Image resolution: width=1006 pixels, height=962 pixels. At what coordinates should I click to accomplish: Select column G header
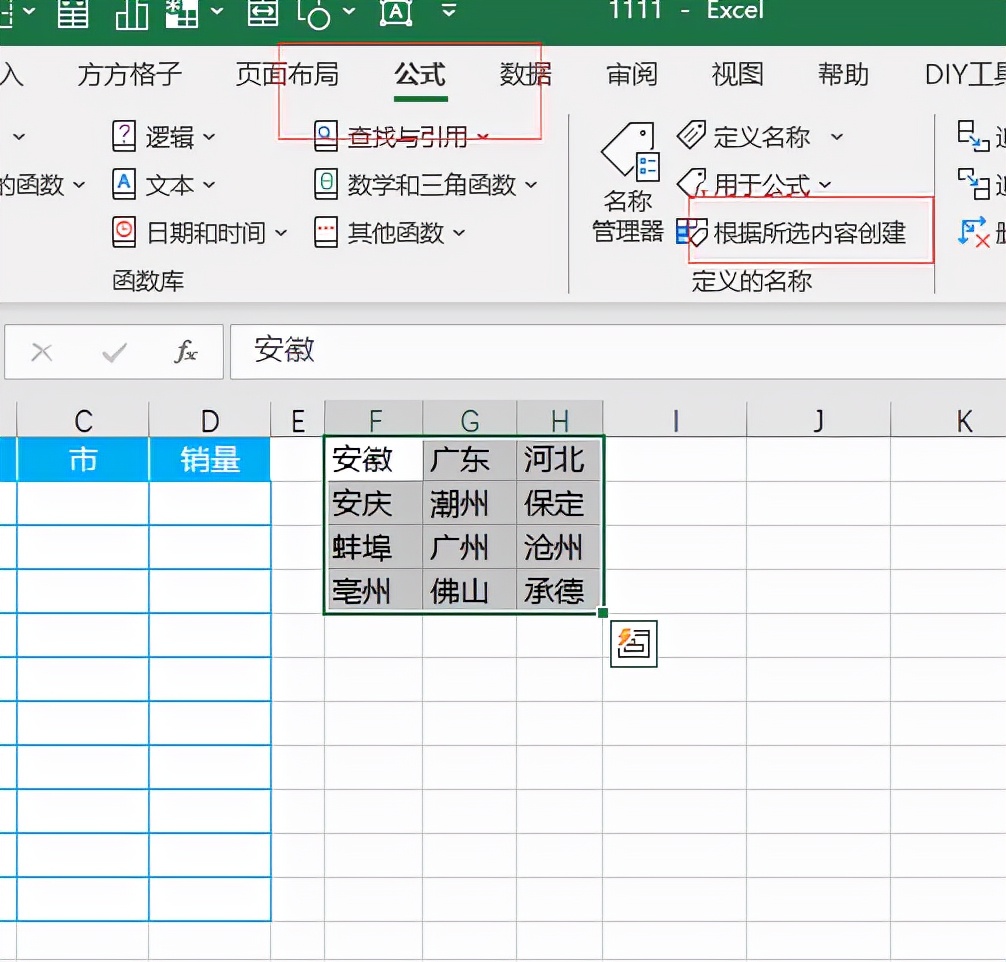tap(470, 421)
